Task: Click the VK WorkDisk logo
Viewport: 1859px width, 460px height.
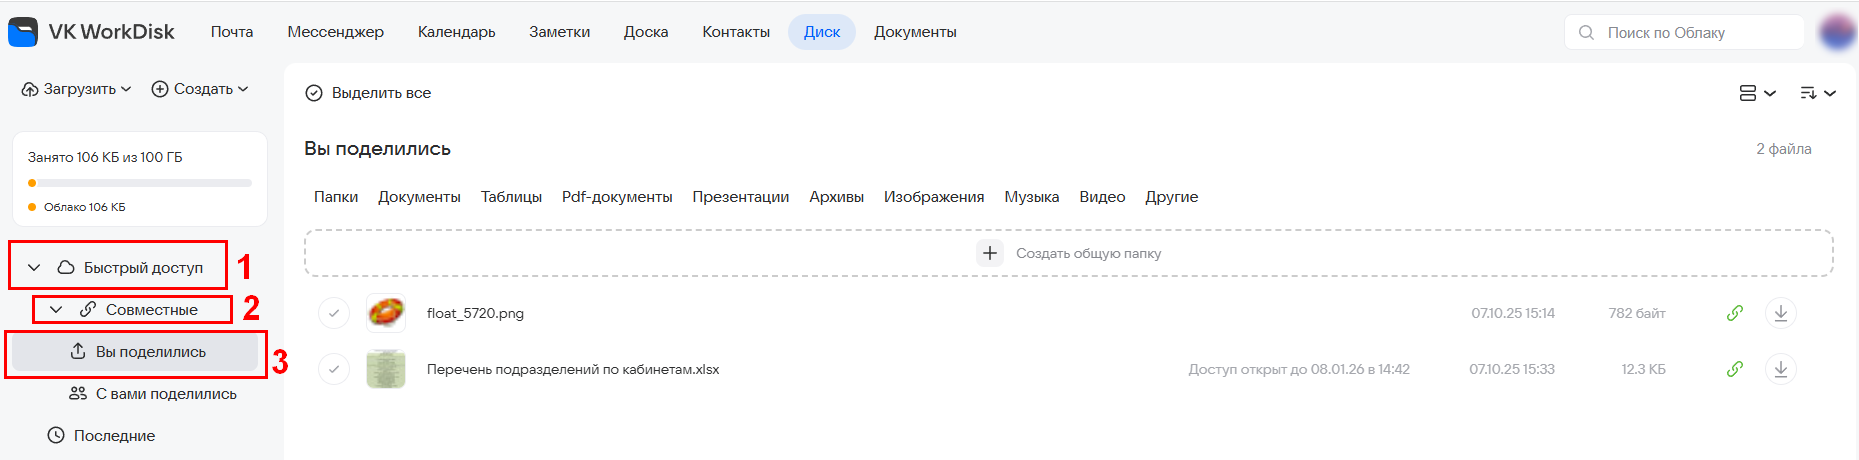Action: click(23, 32)
